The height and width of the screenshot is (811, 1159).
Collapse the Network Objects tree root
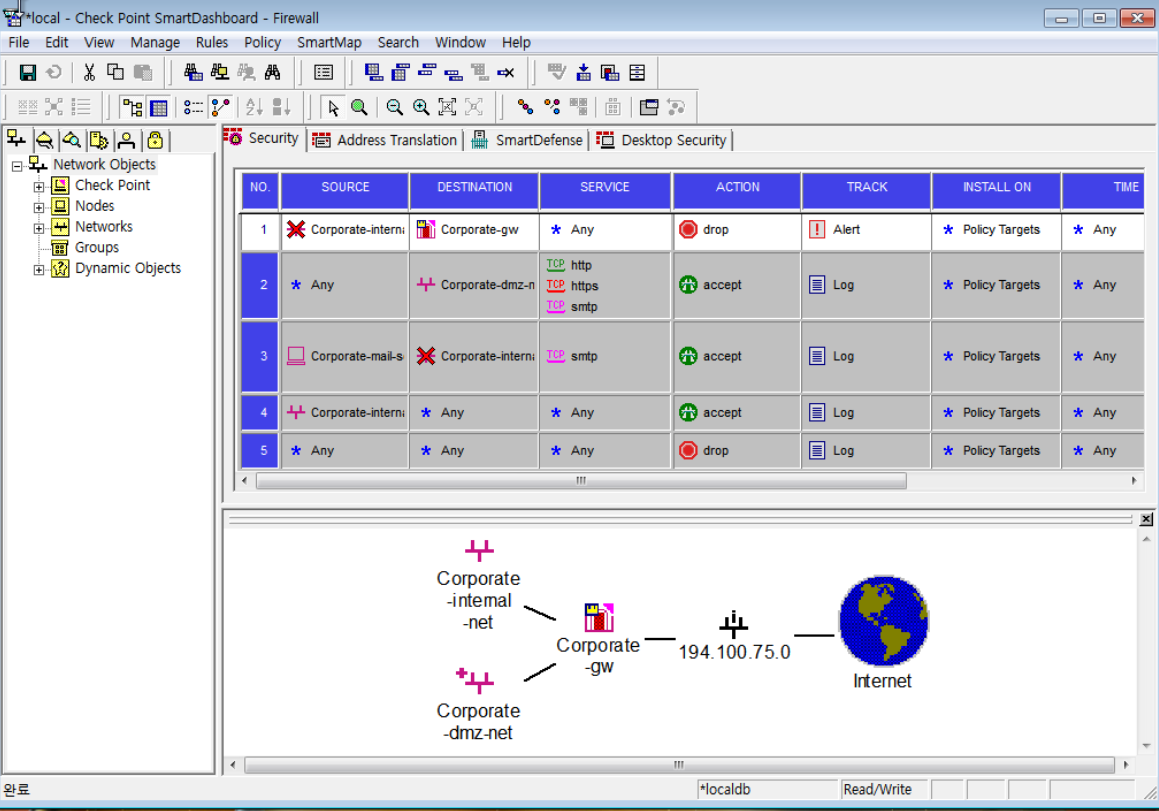[x=17, y=166]
